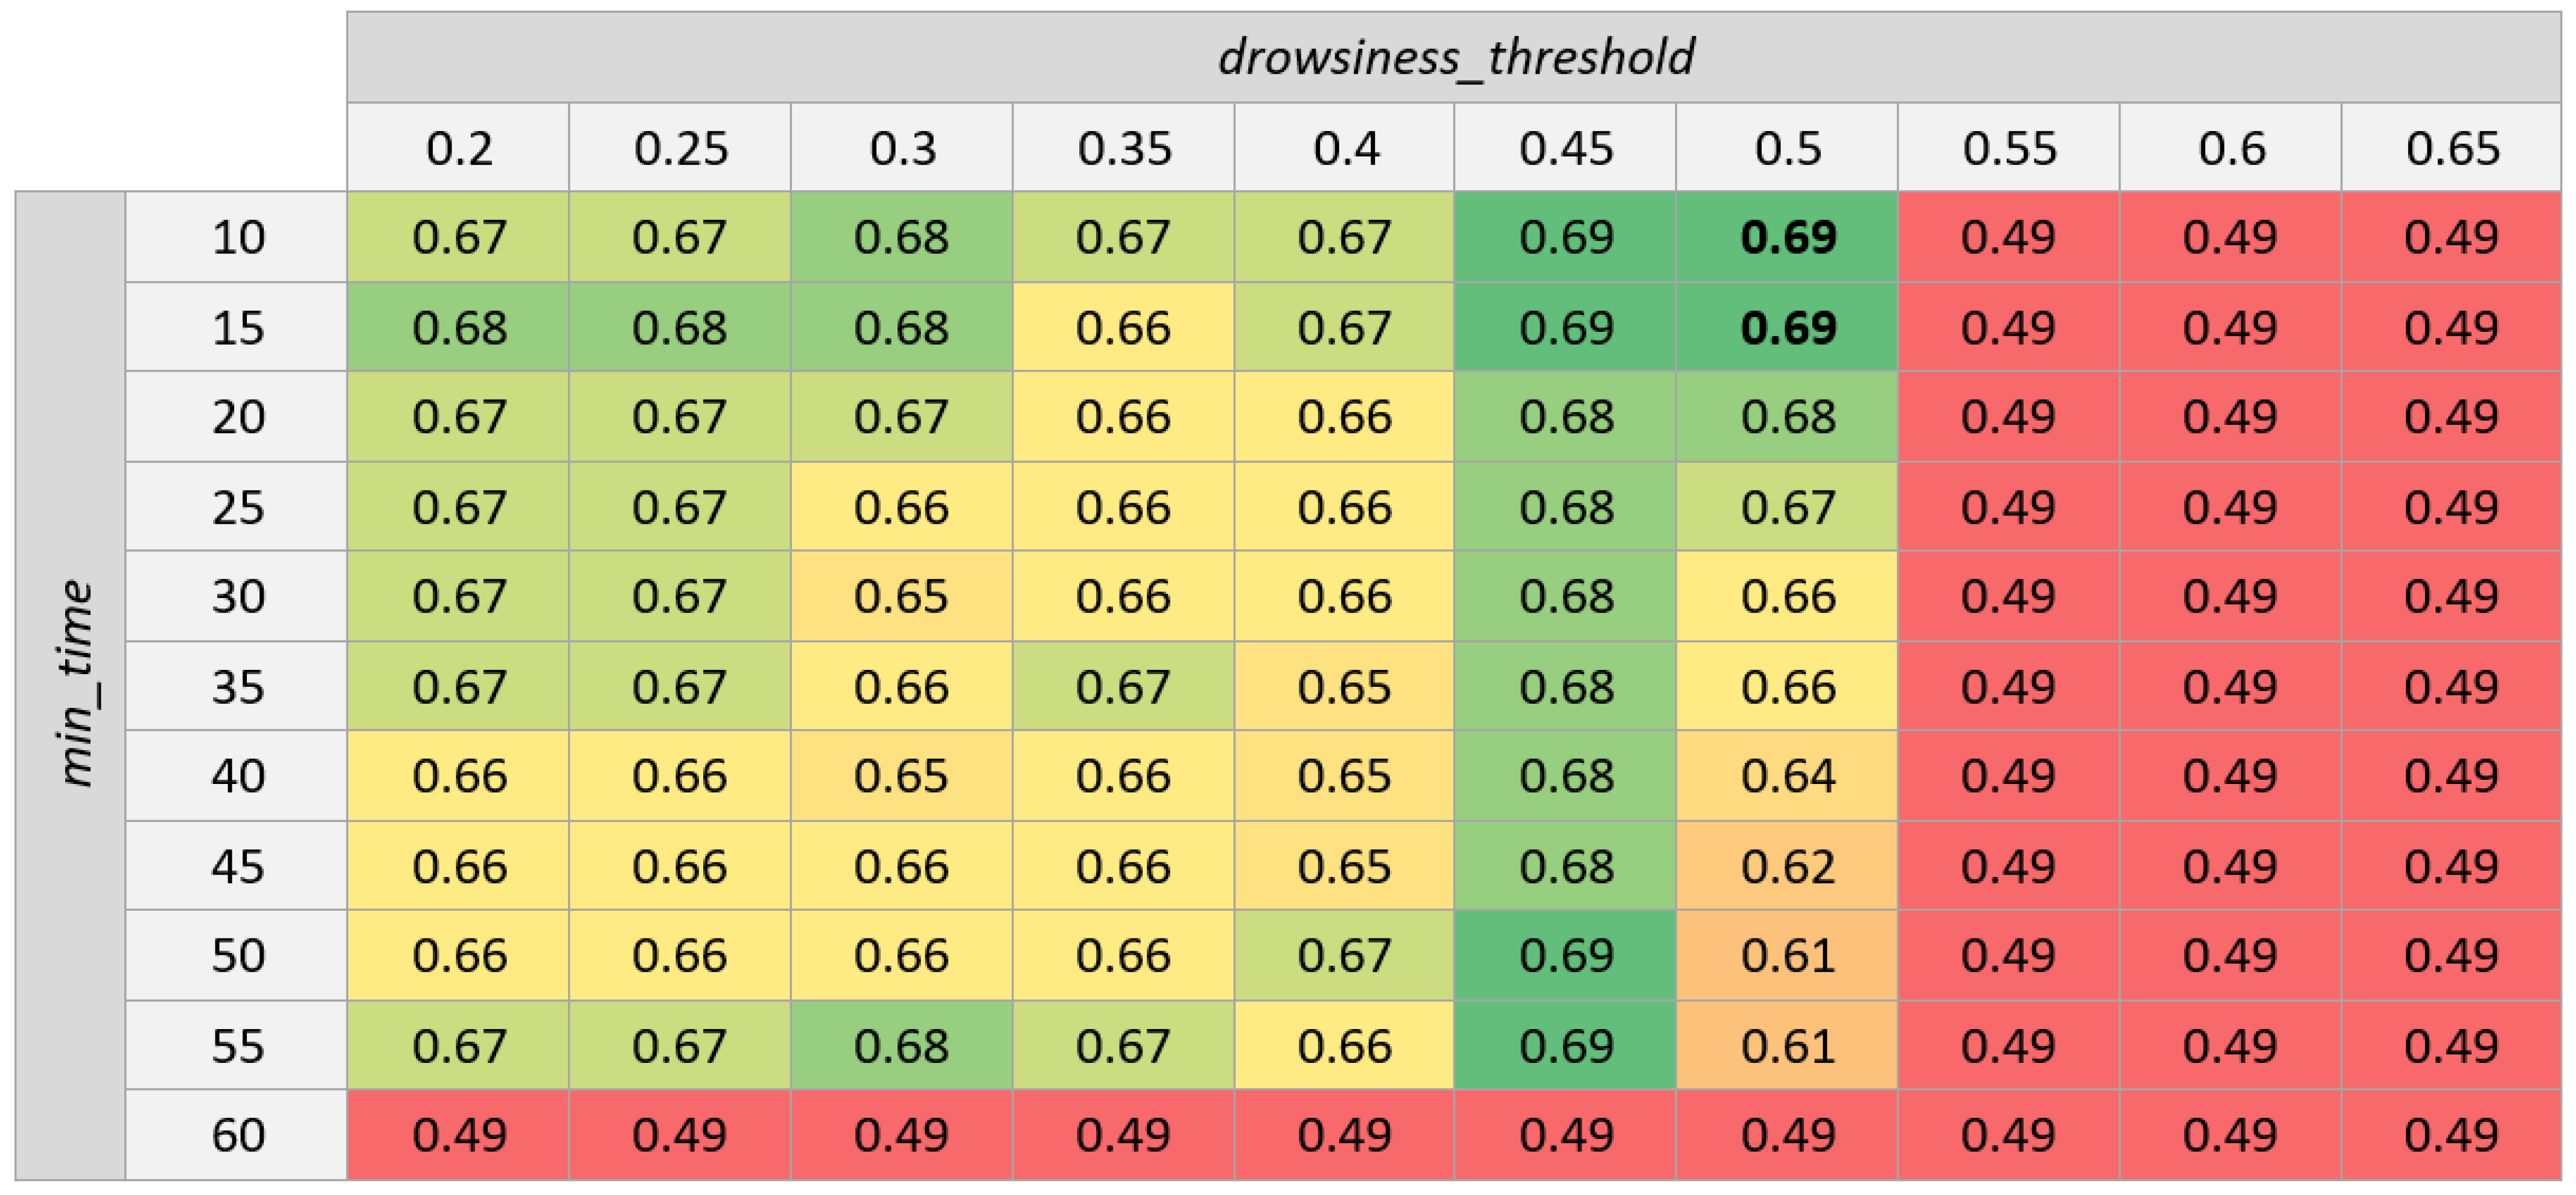Select 0.65 cell at row 30, column 0.3

[901, 596]
